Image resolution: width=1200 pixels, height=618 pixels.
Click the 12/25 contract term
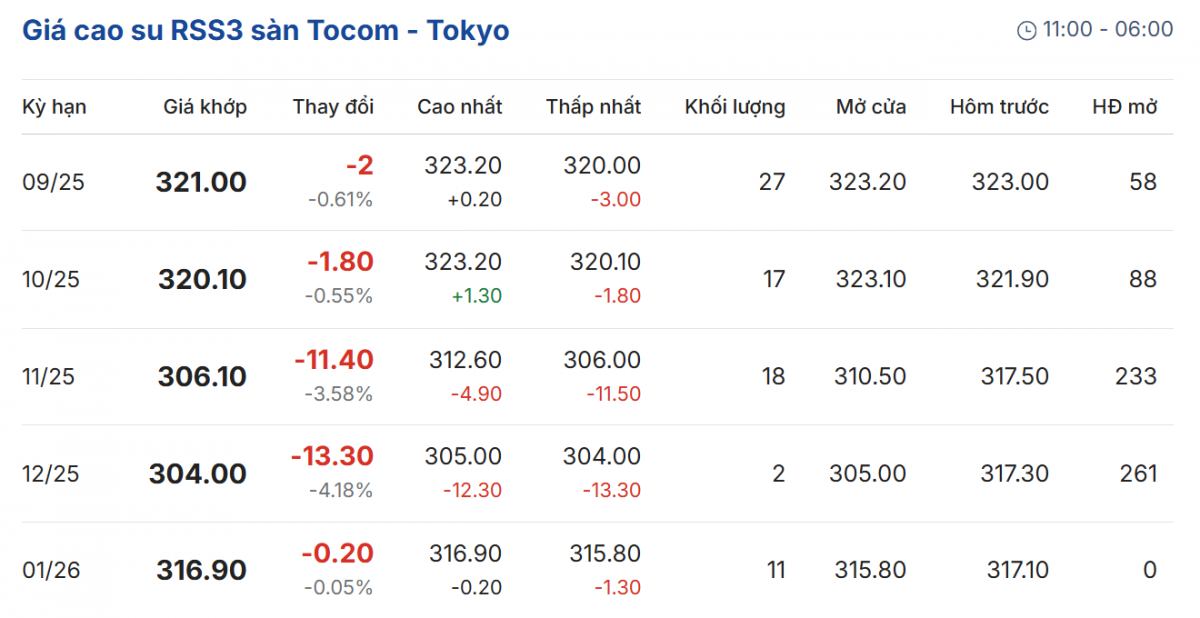coord(50,474)
